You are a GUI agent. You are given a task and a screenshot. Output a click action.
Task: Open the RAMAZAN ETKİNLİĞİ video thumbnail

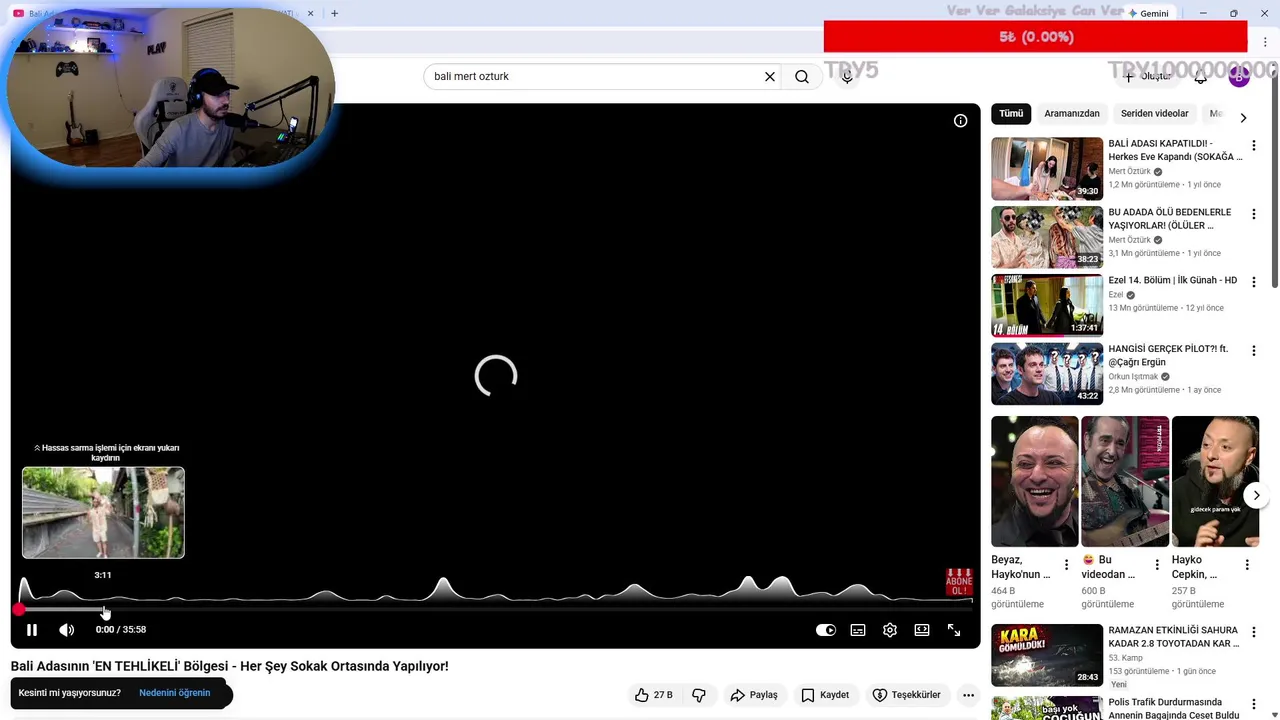coord(1047,655)
